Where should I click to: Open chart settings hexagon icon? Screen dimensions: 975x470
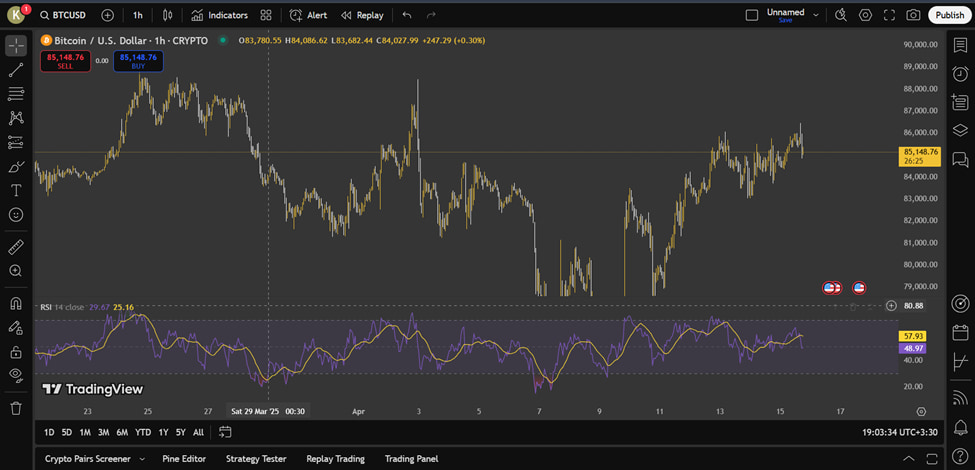tap(866, 15)
